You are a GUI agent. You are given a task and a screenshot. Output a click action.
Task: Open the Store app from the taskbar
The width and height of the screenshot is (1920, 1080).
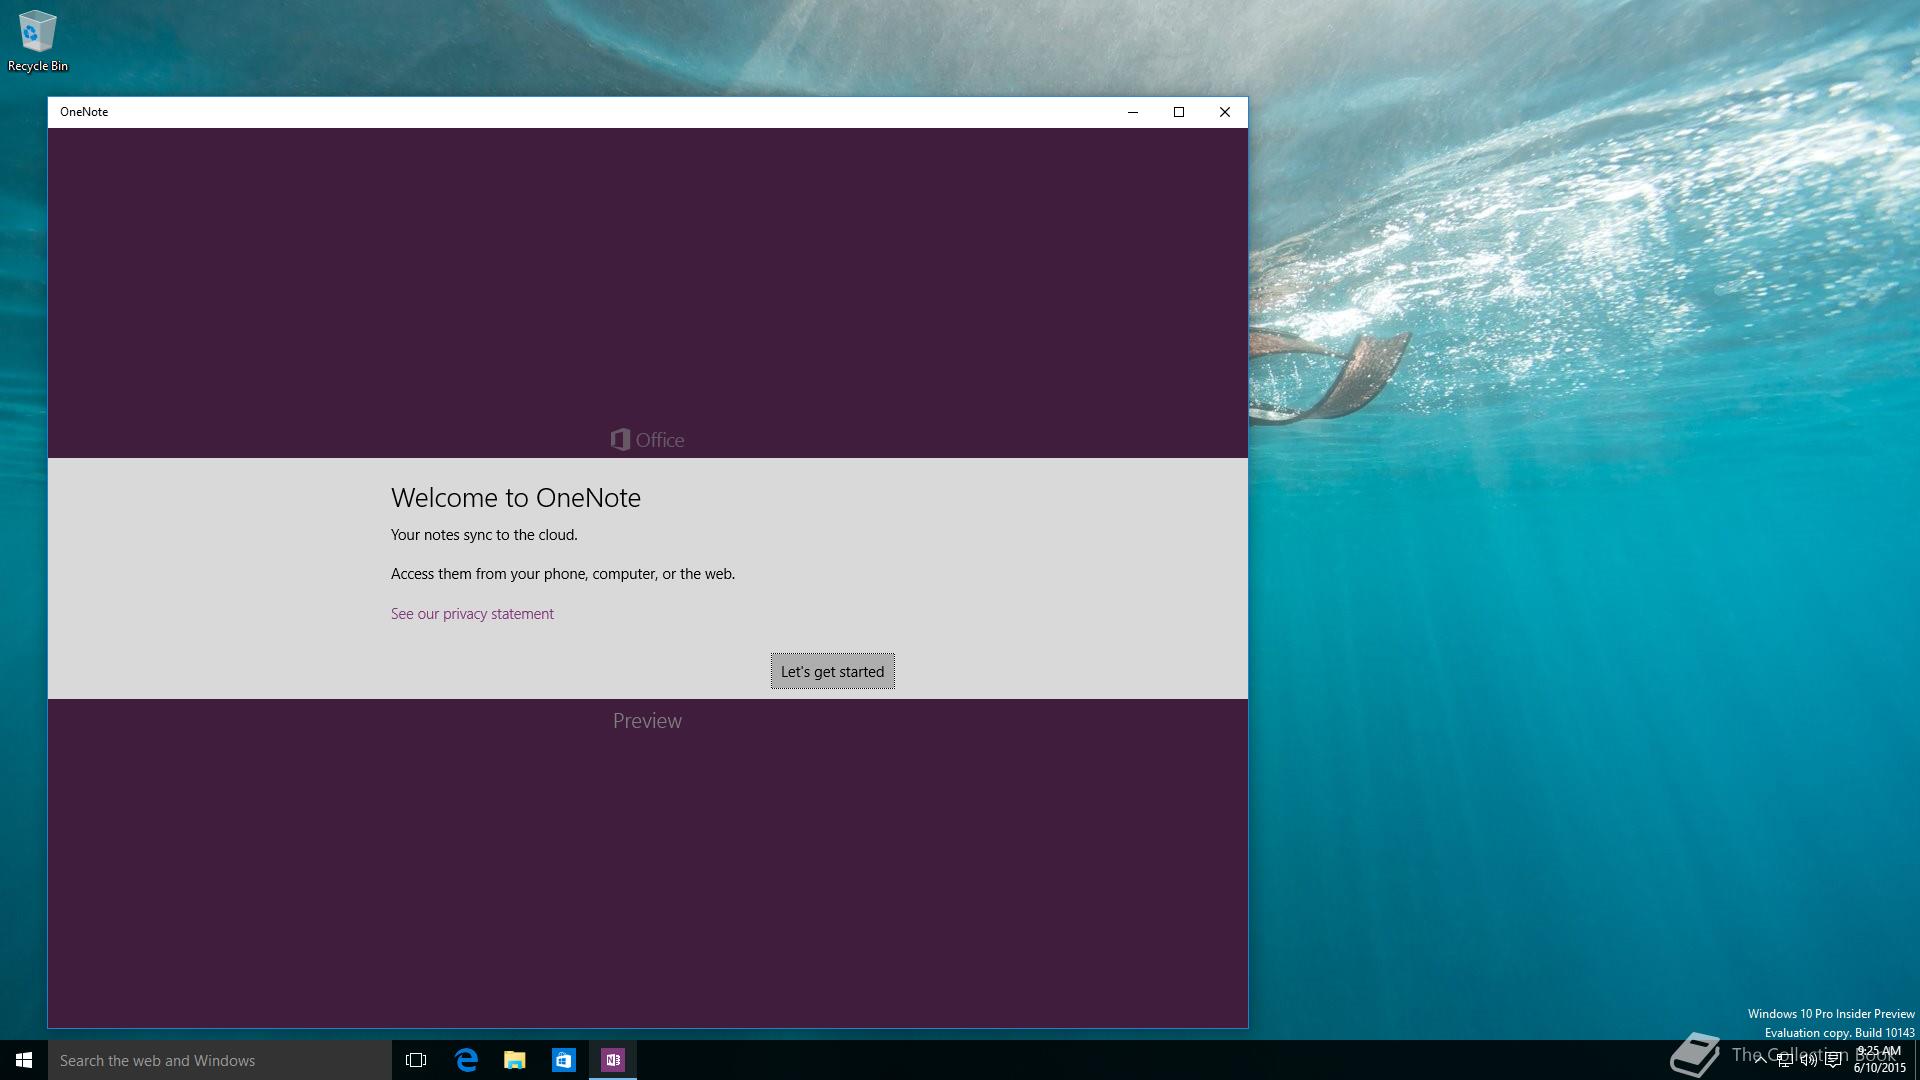564,1060
